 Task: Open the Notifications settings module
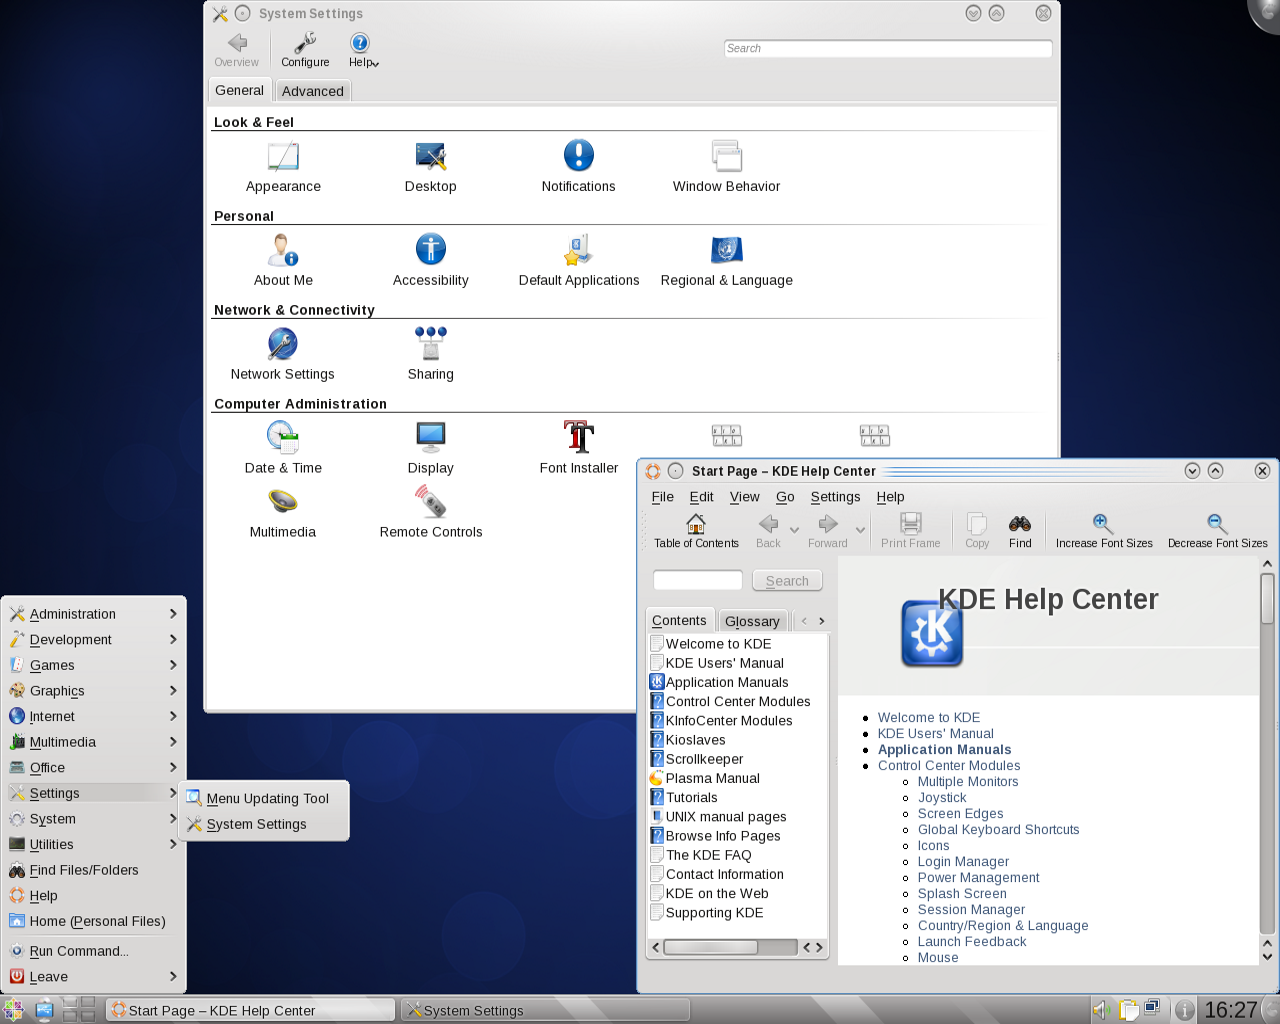pyautogui.click(x=578, y=167)
